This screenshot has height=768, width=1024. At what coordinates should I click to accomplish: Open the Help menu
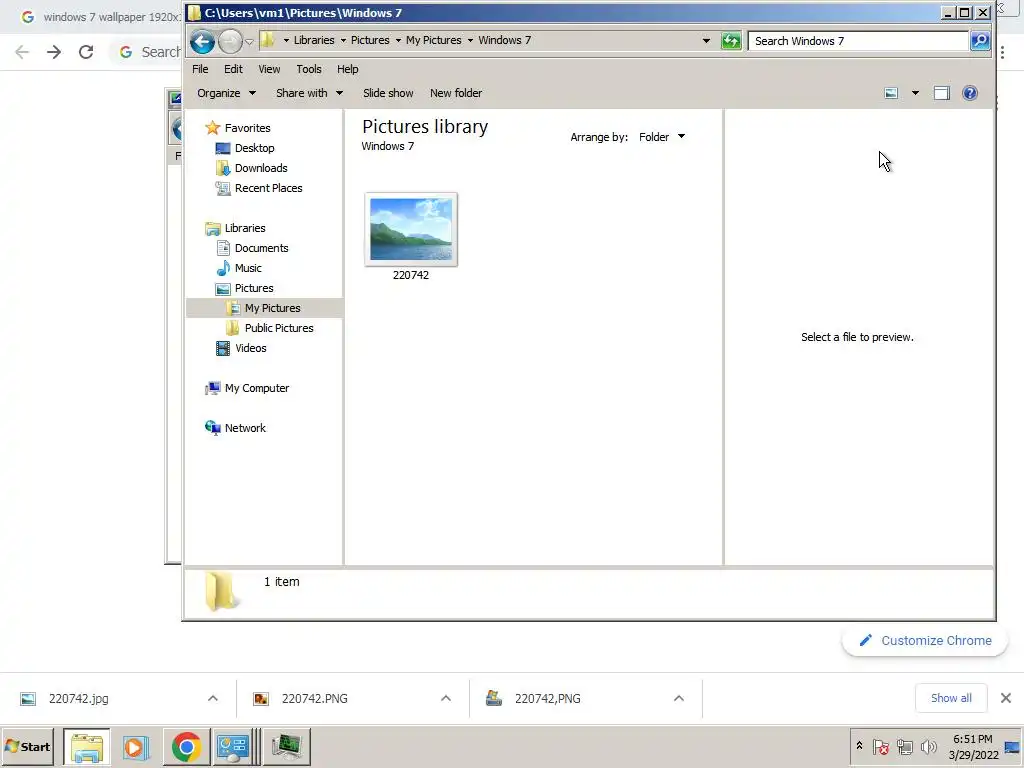347,69
